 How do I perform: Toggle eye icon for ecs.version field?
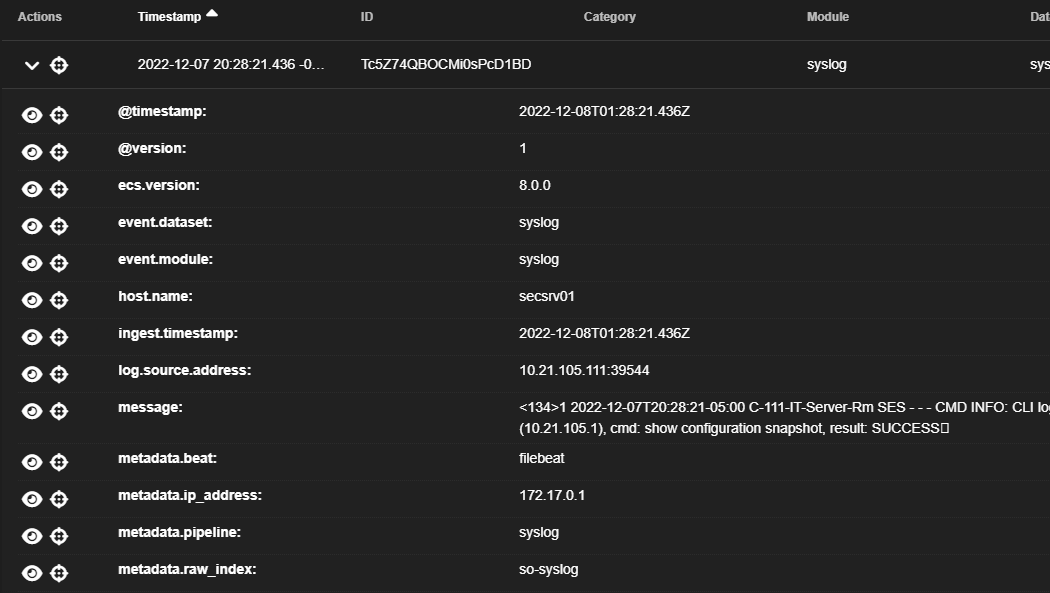31,189
